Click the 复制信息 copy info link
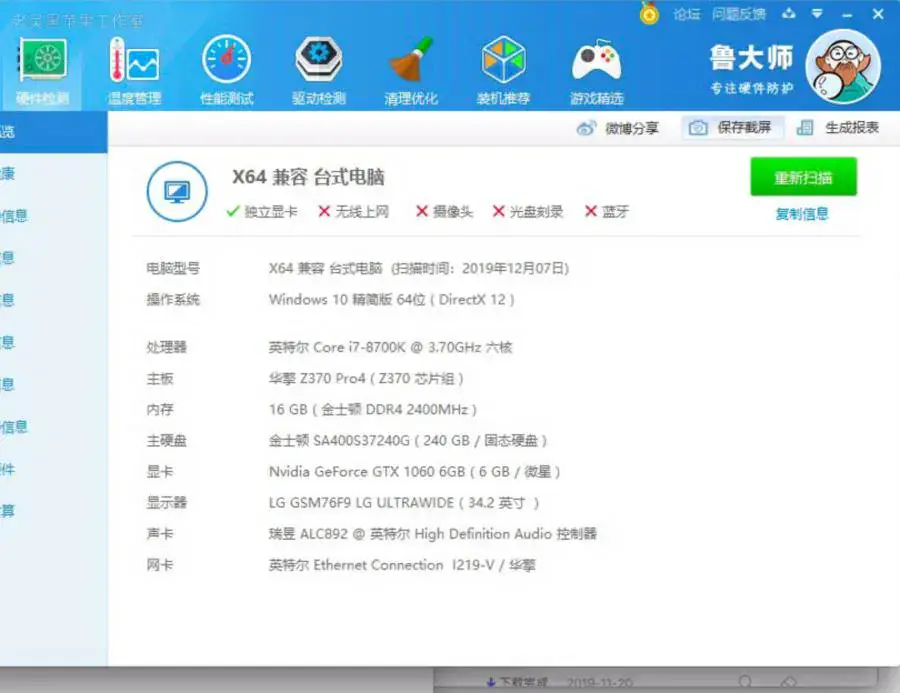The width and height of the screenshot is (900, 693). point(802,214)
